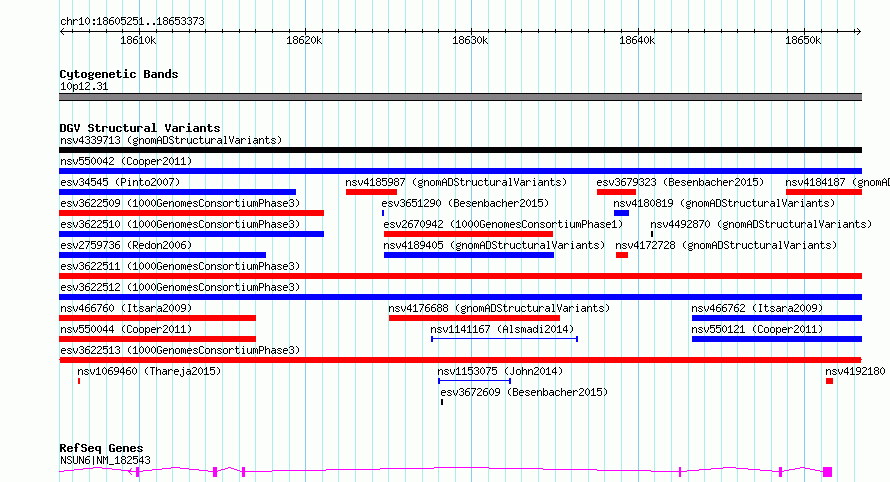Click the NSUN6|NM_182543 gene label

click(105, 460)
